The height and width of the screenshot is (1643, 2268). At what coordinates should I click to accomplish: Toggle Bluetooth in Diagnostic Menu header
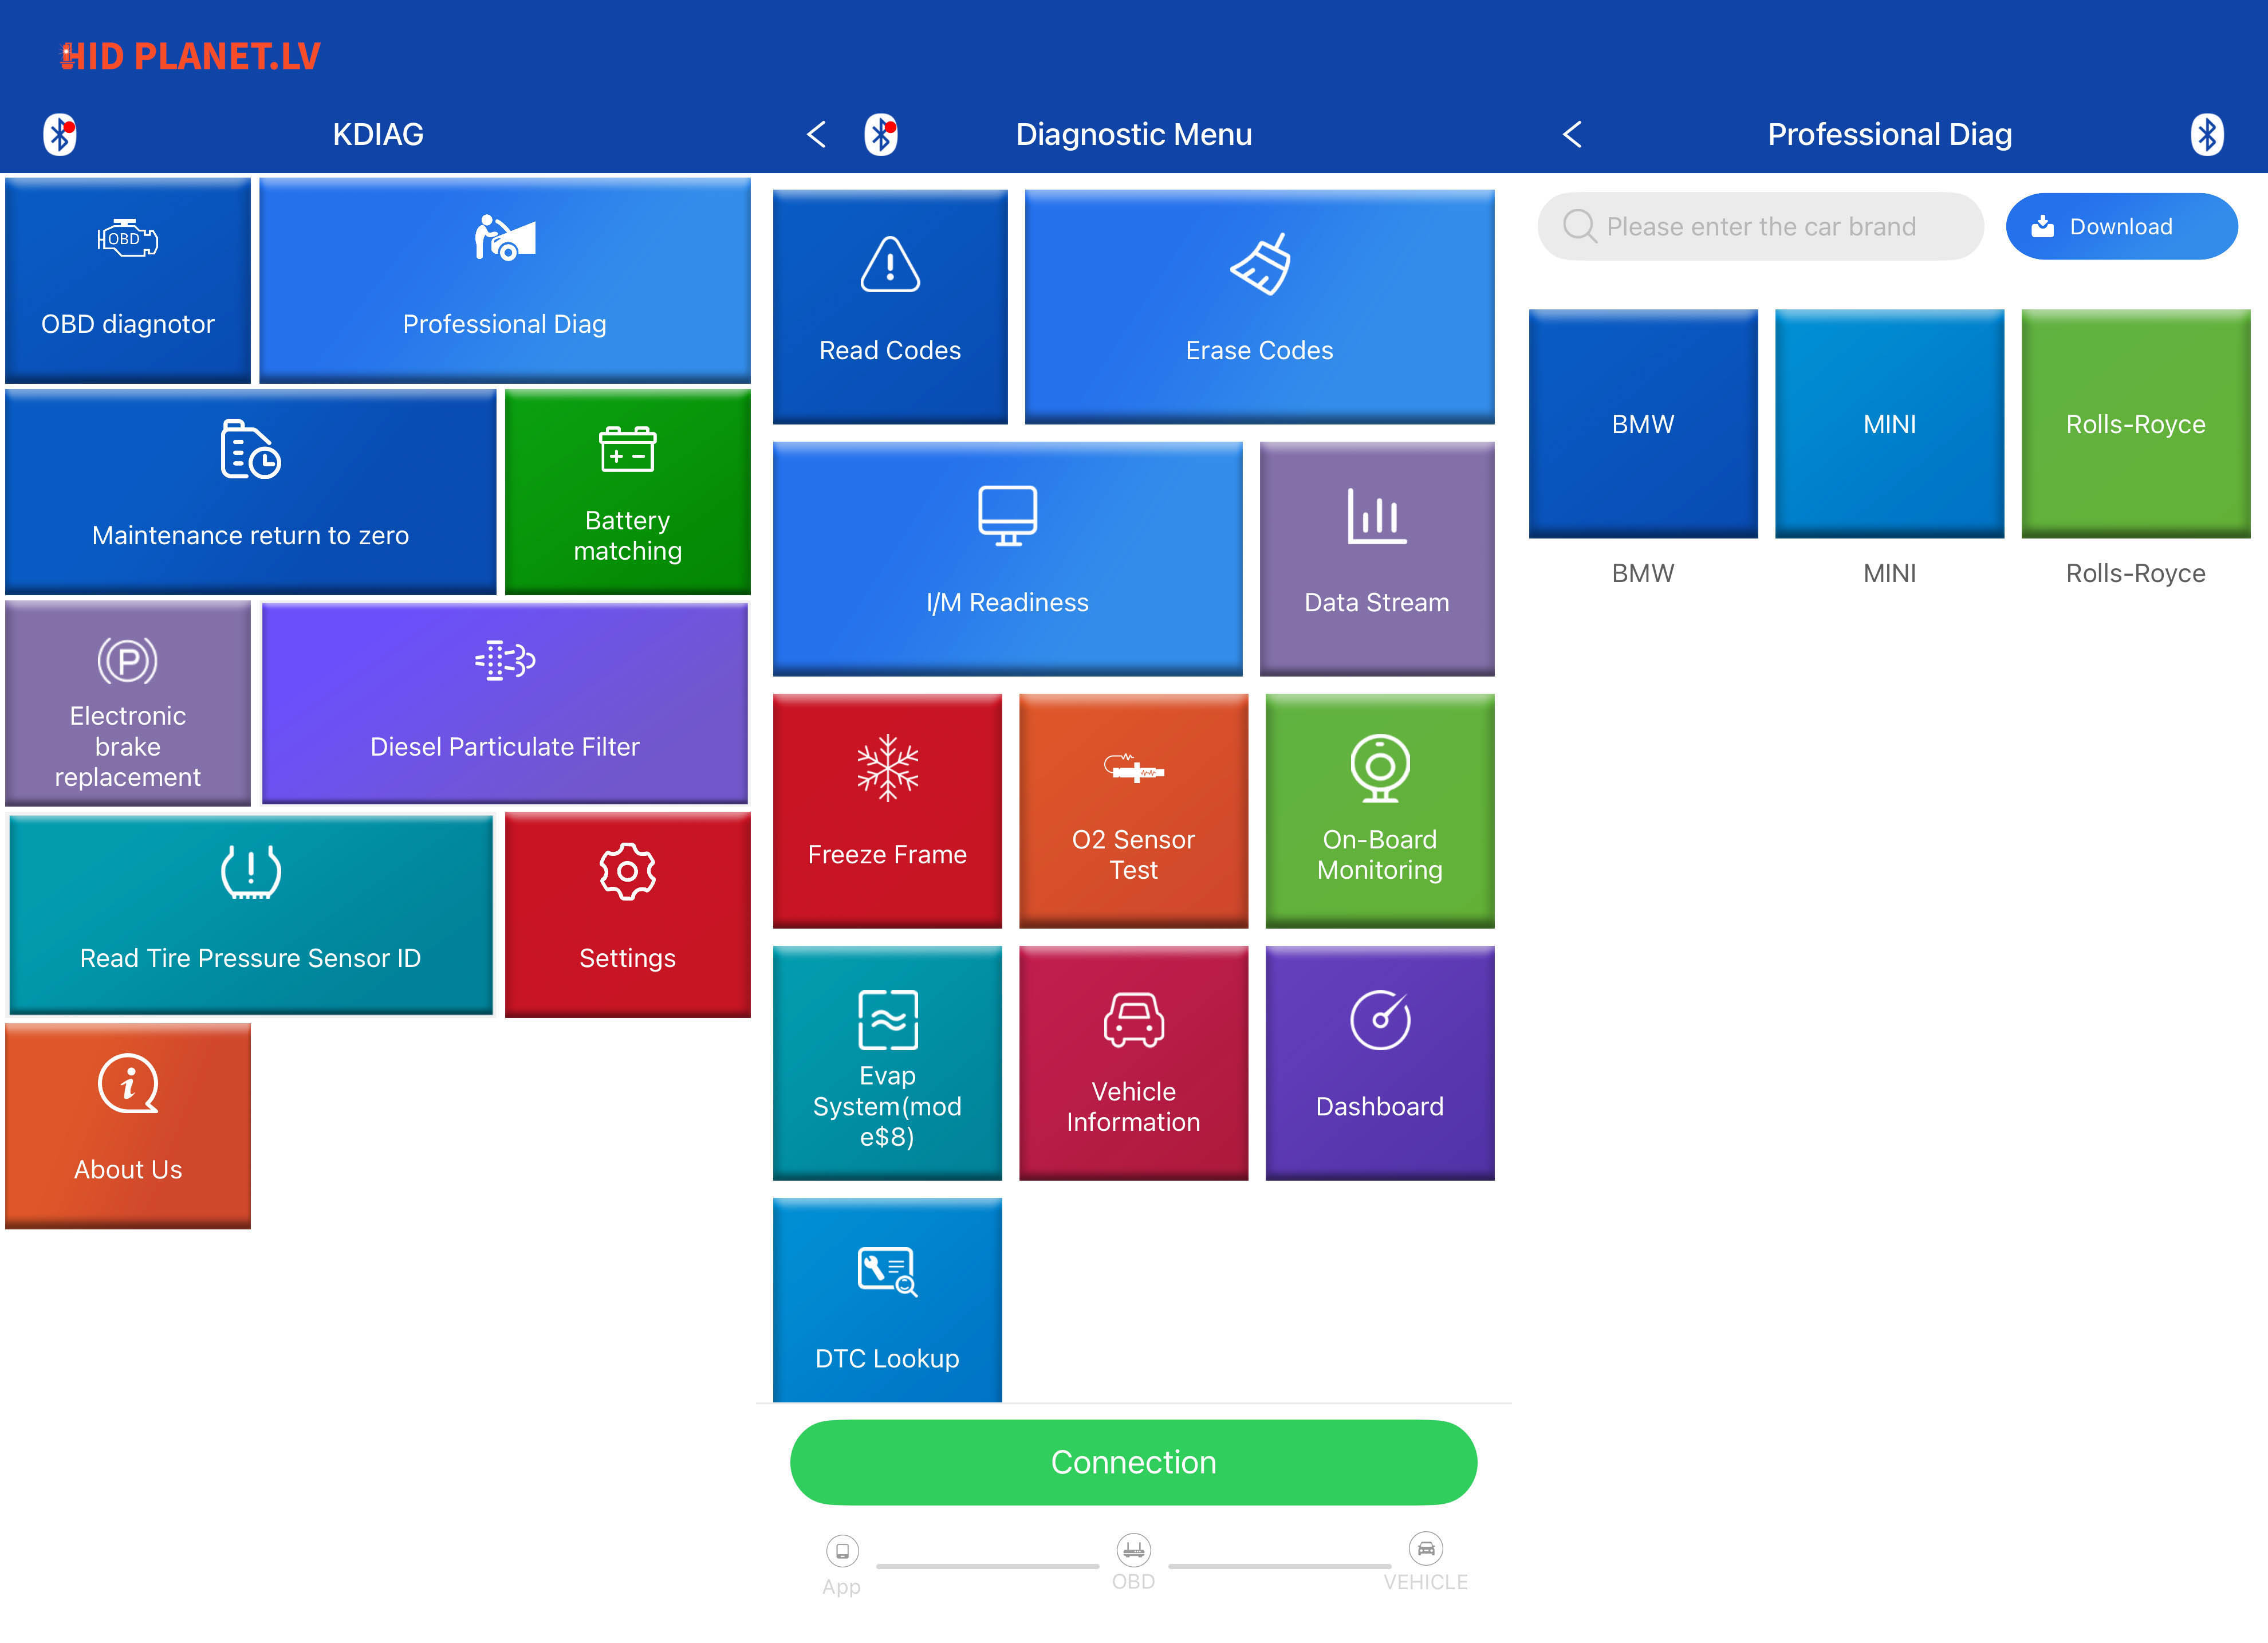click(x=881, y=134)
